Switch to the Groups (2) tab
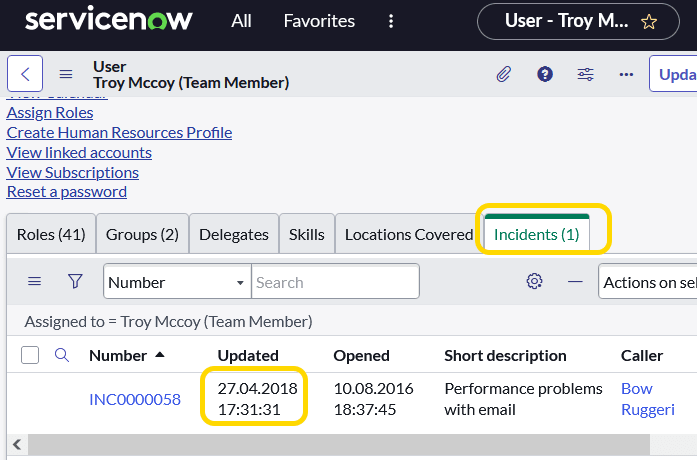The height and width of the screenshot is (460, 697). click(142, 234)
